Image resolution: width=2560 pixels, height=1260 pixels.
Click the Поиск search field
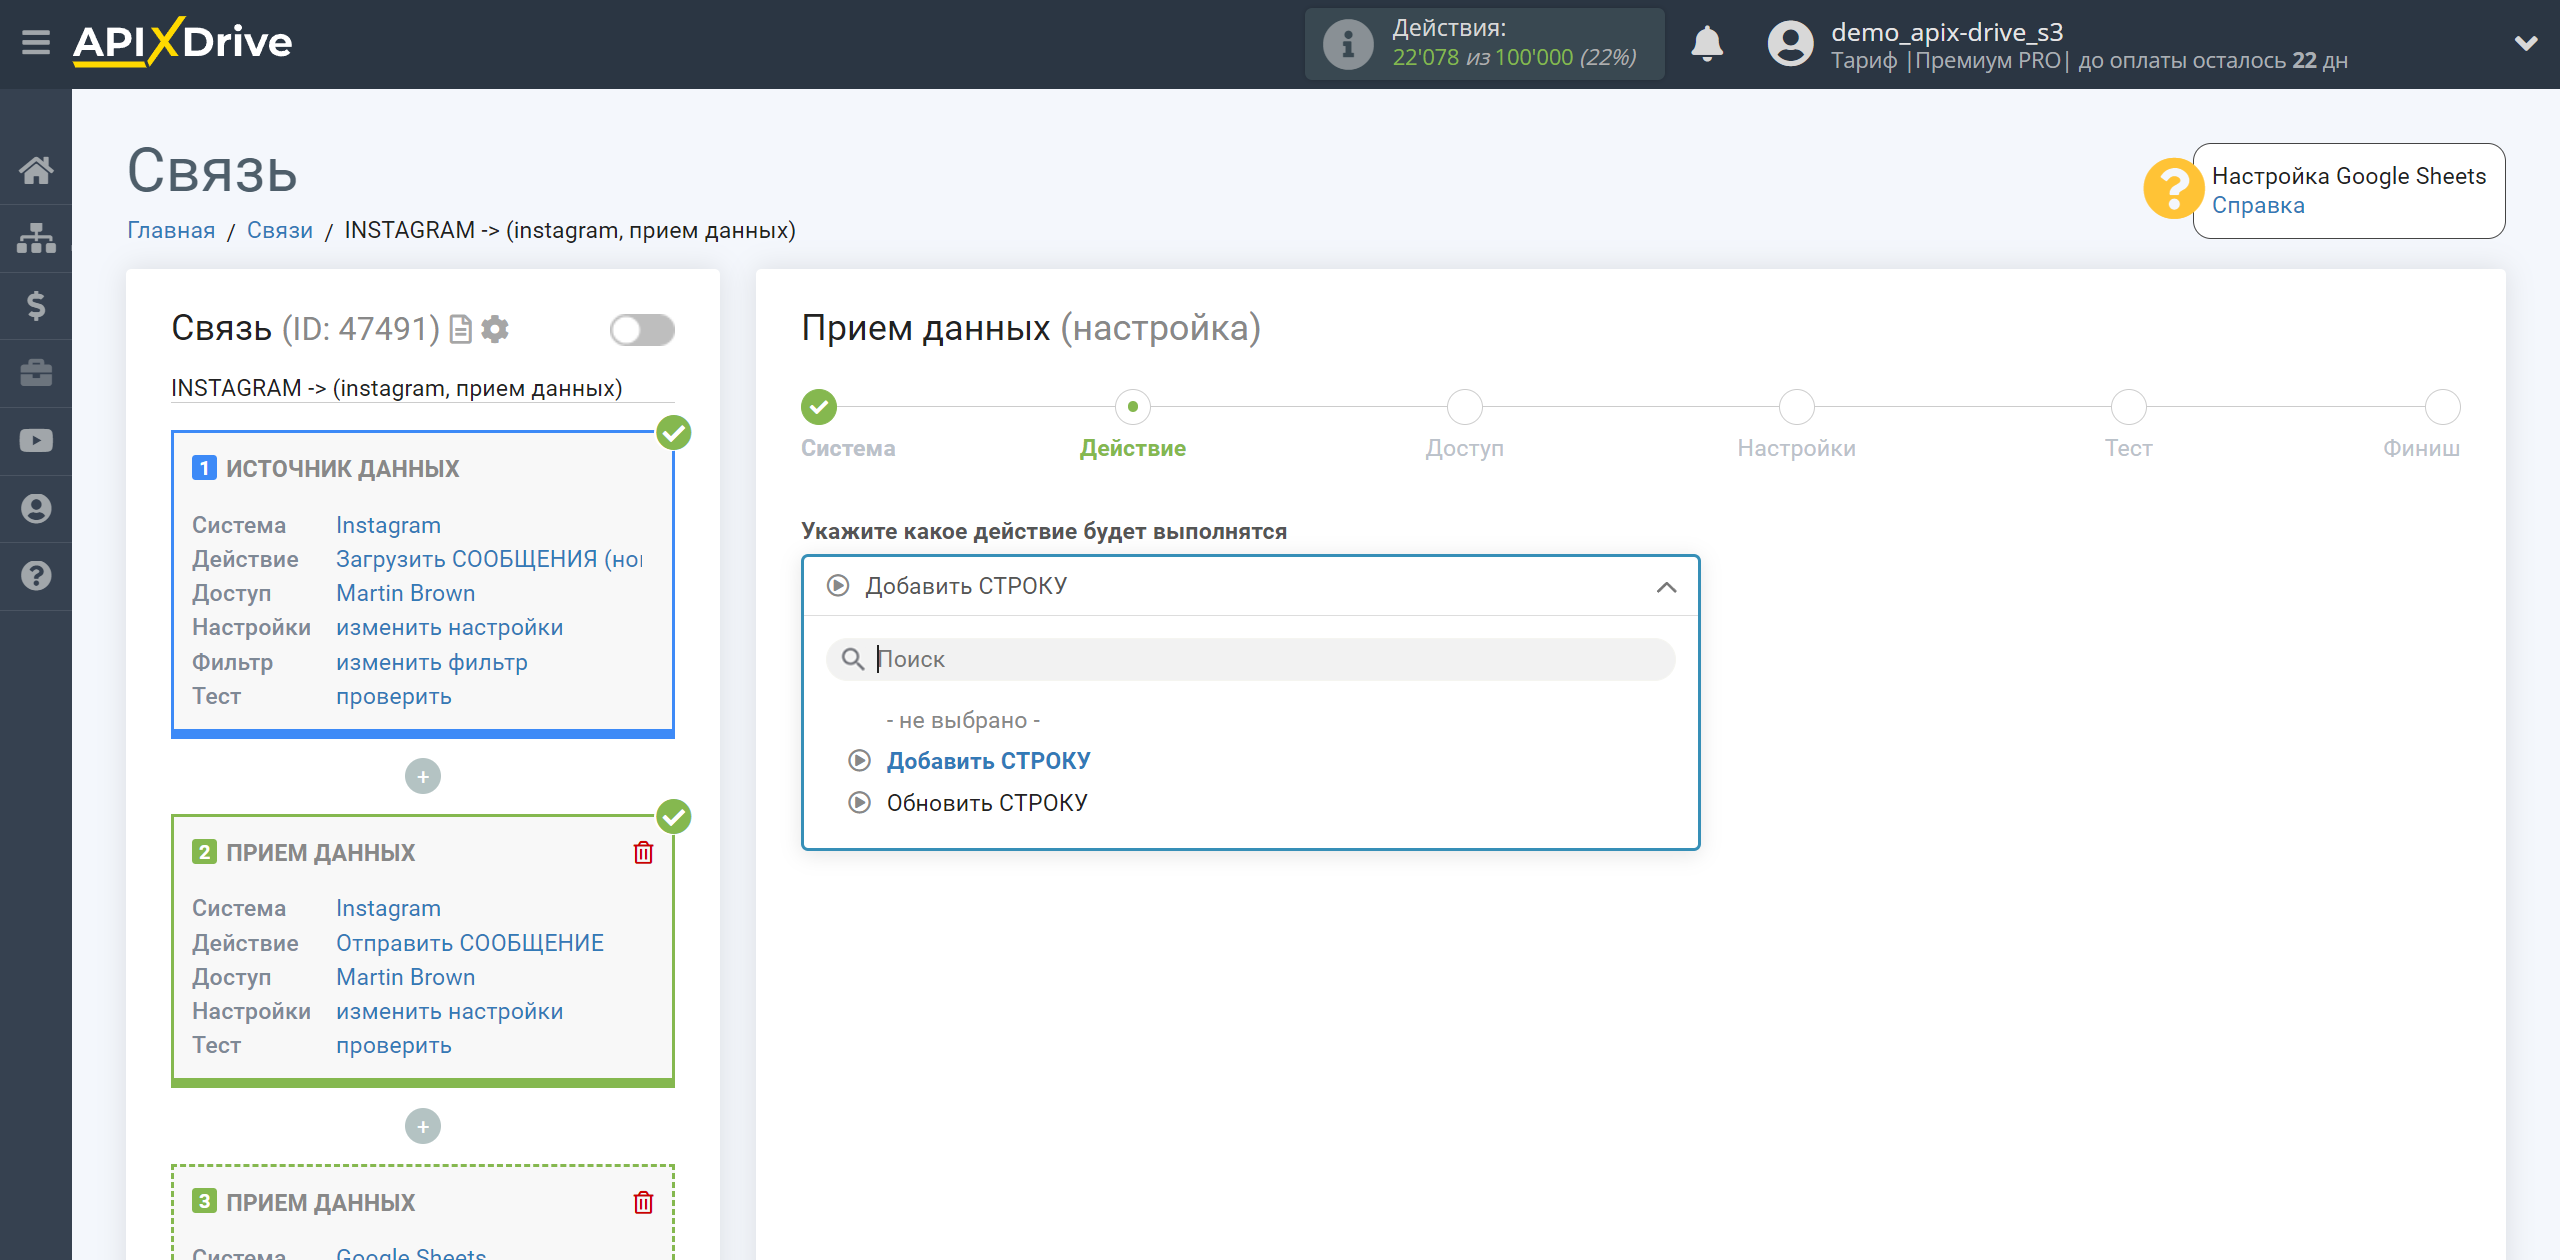(1250, 660)
